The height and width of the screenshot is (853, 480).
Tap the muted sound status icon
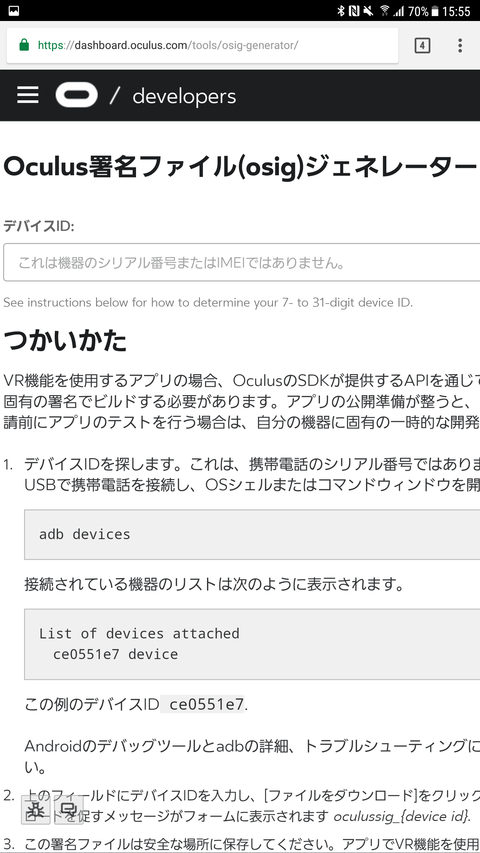pos(369,10)
